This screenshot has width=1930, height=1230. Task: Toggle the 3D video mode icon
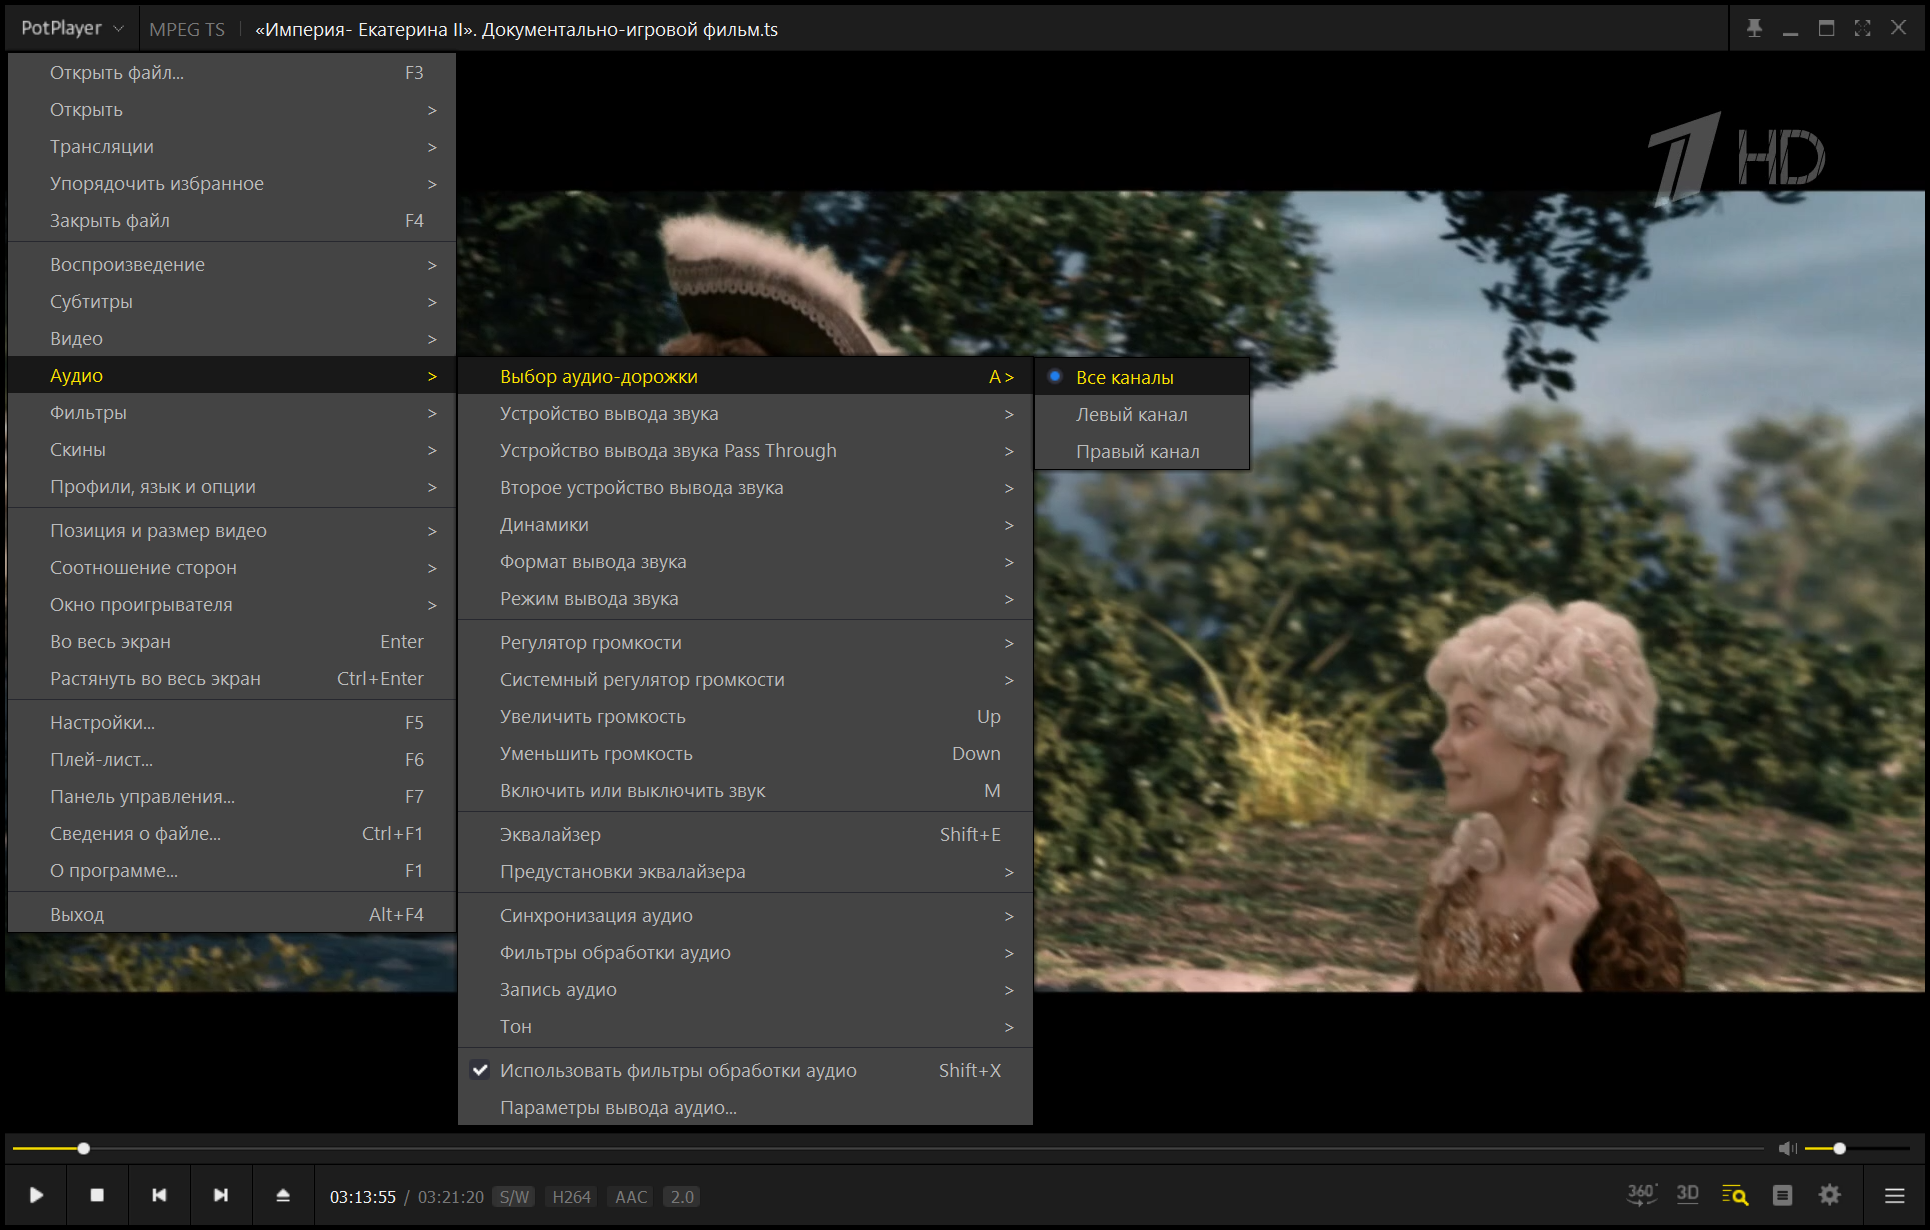coord(1688,1194)
